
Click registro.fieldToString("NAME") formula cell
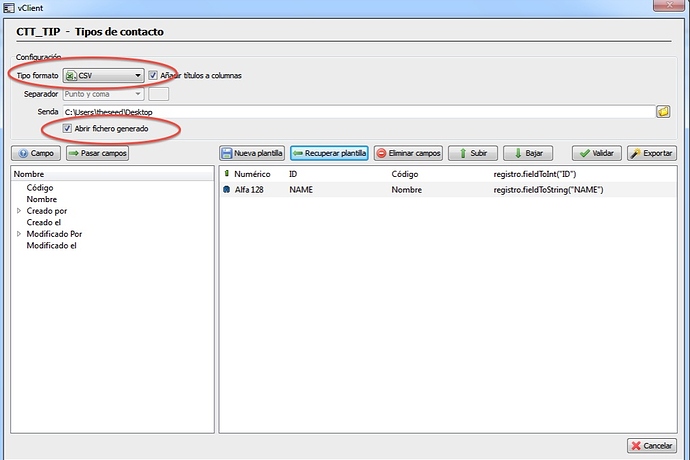click(x=548, y=190)
